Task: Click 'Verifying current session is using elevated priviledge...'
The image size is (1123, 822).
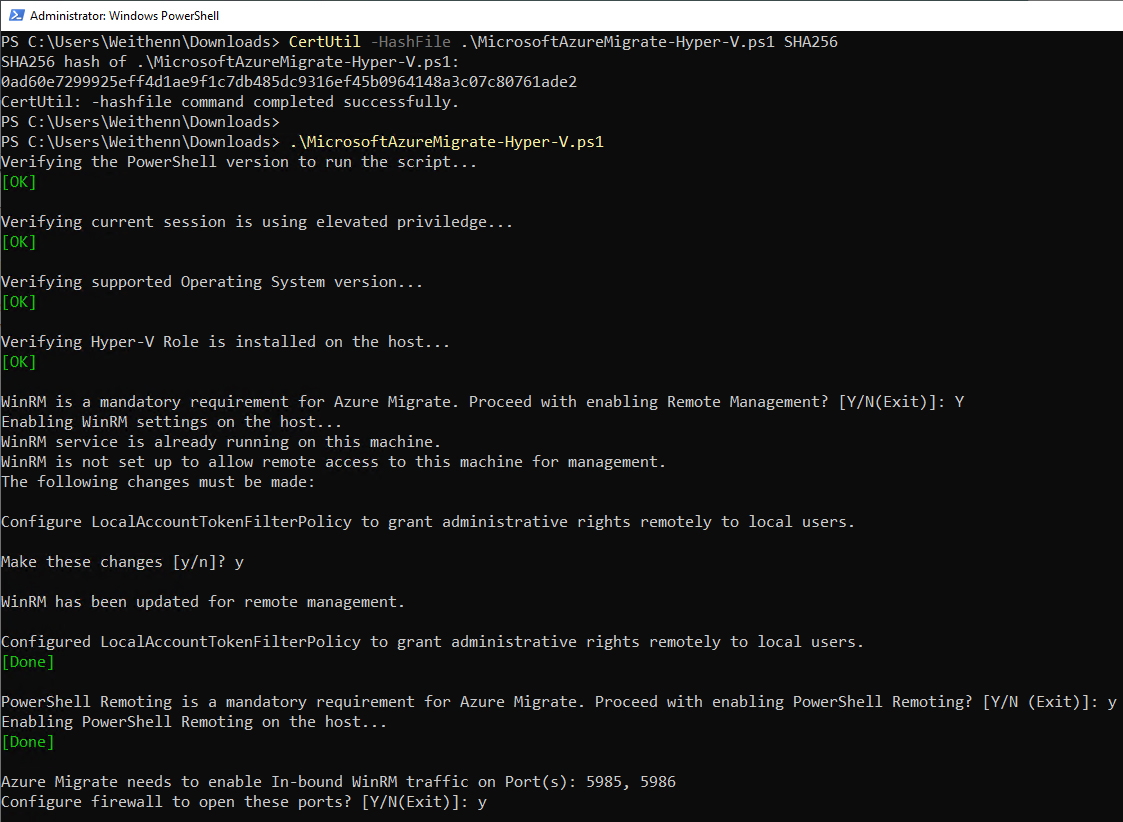Action: [257, 222]
